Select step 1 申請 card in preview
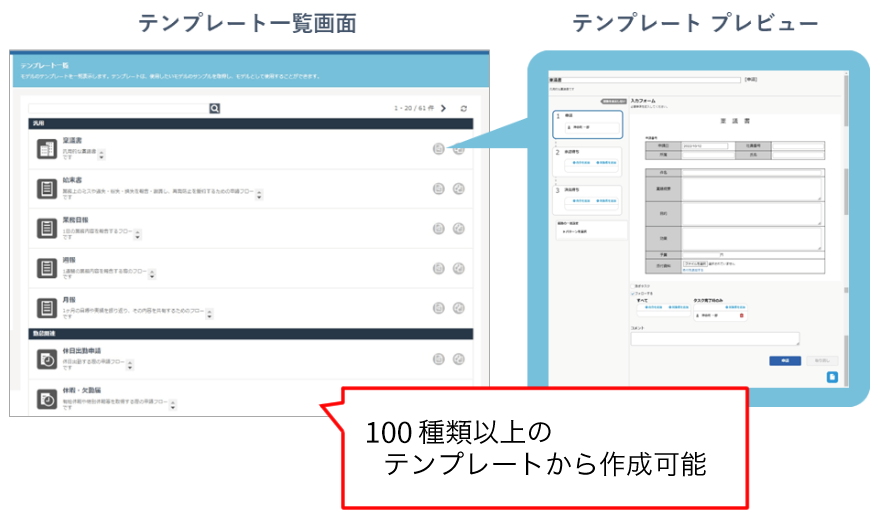 [588, 125]
